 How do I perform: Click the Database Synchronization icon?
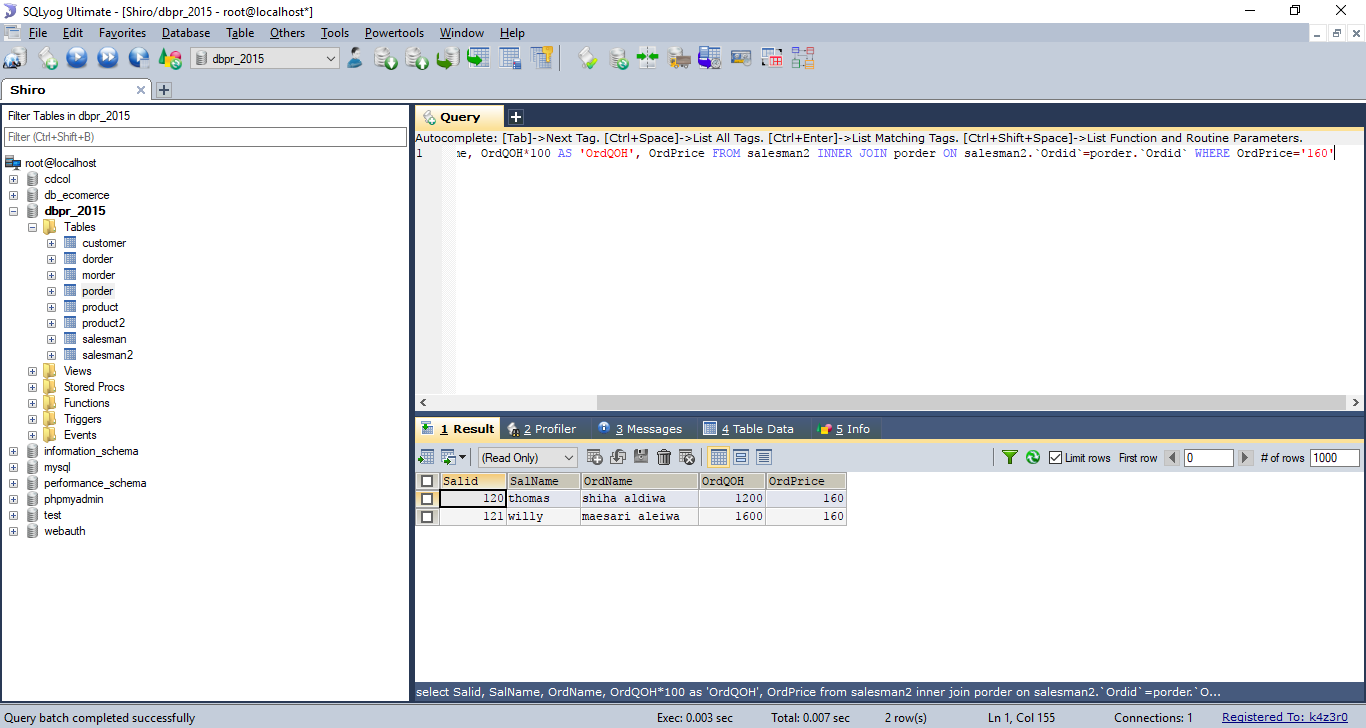tap(619, 58)
